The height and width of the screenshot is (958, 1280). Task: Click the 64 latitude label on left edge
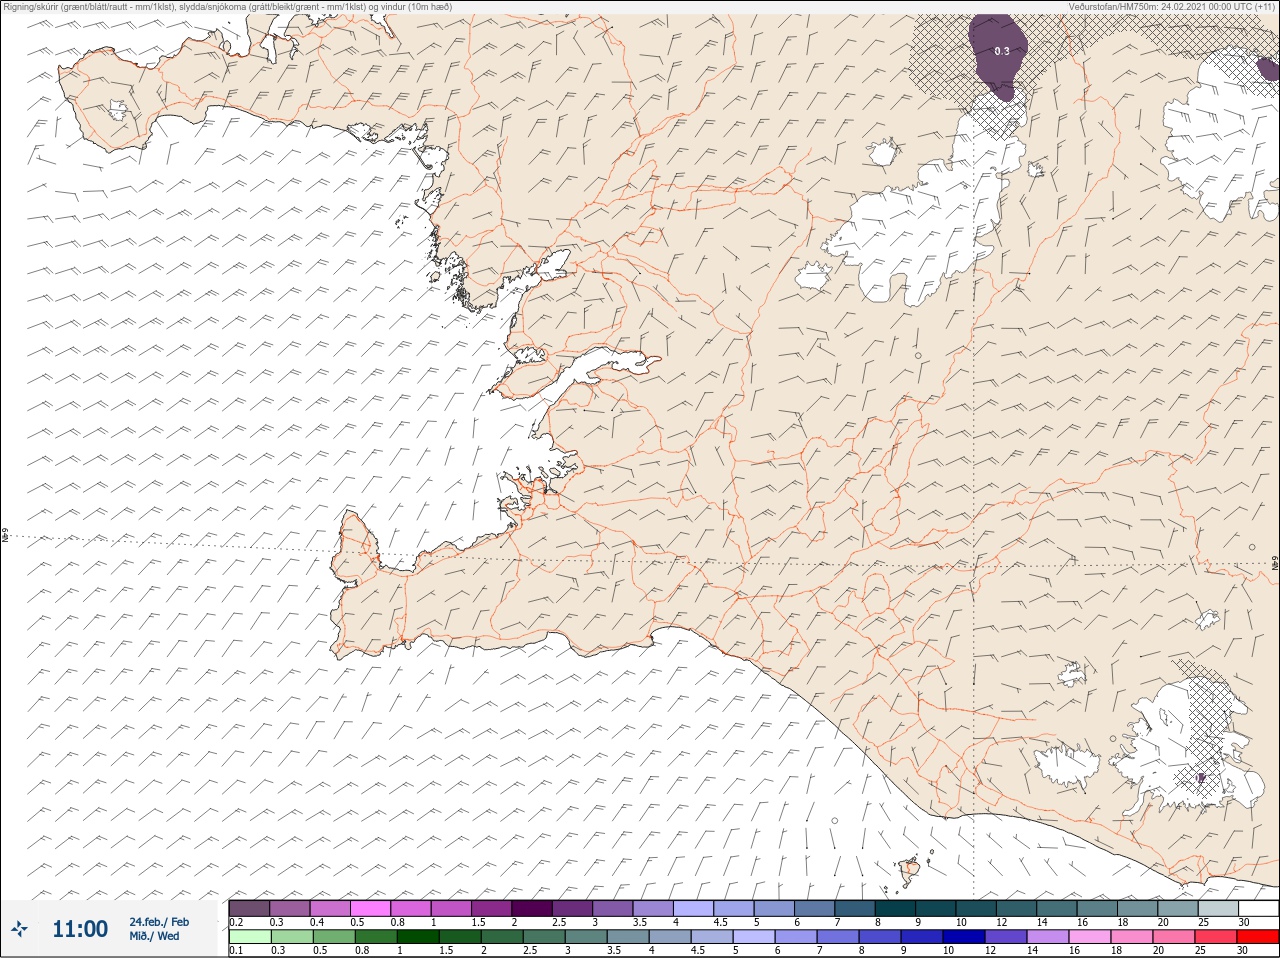(5, 537)
